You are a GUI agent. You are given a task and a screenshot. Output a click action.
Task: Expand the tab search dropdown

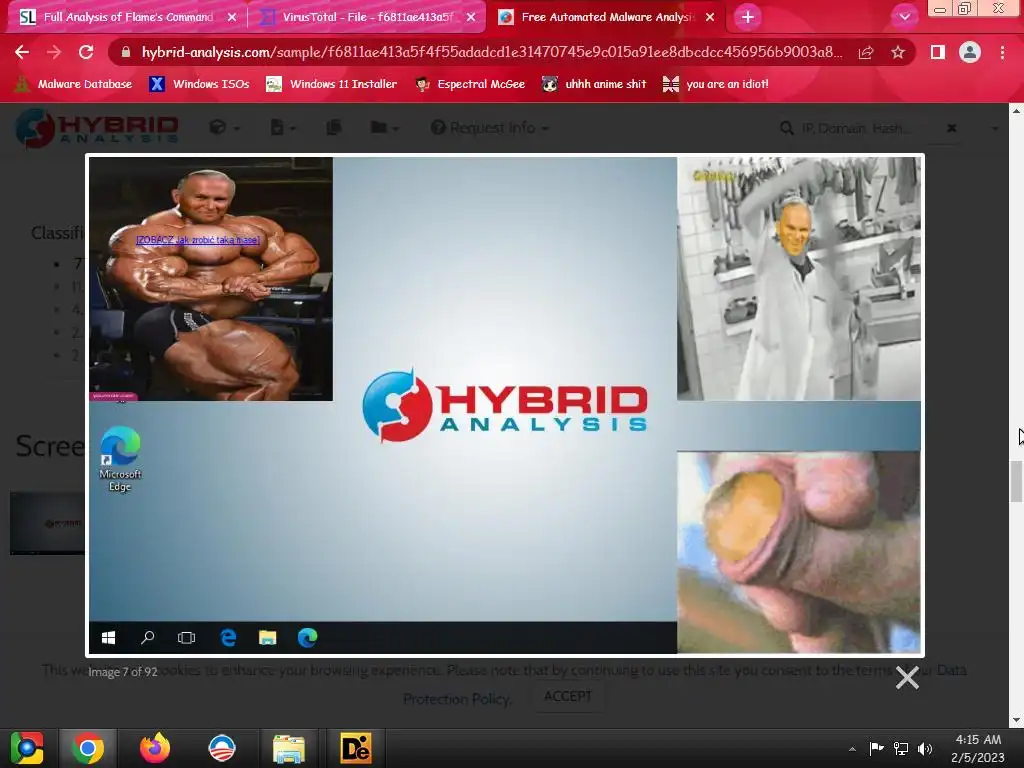click(x=904, y=17)
